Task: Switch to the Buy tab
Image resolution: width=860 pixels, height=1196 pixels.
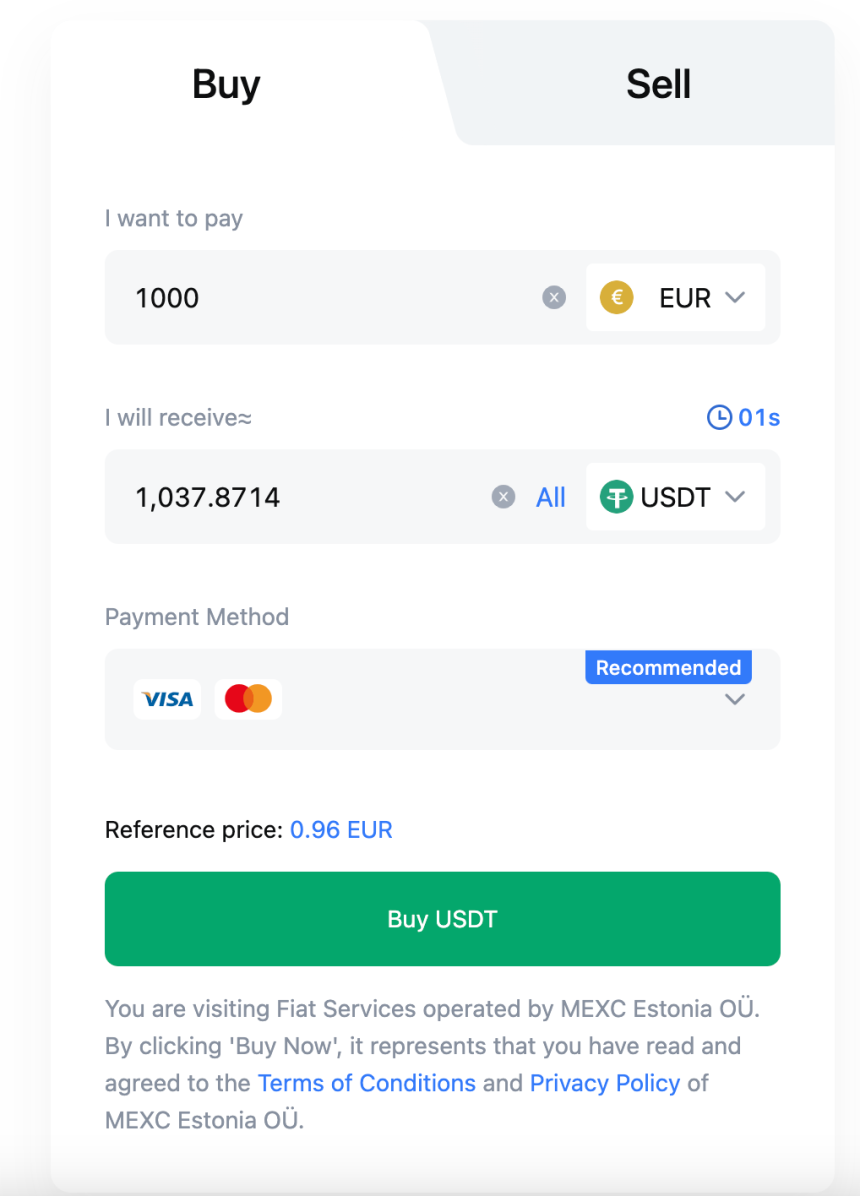Action: click(226, 84)
